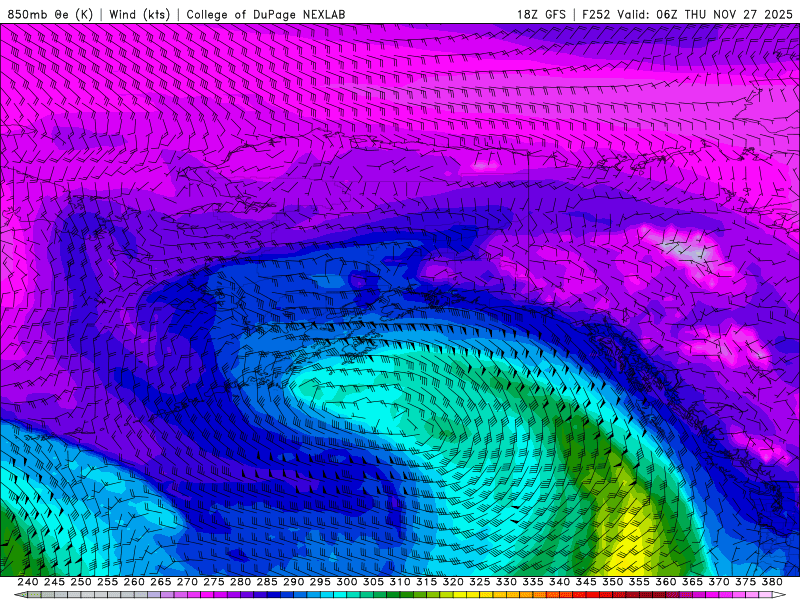Click the 255 value on color scale
The image size is (800, 600).
click(107, 582)
